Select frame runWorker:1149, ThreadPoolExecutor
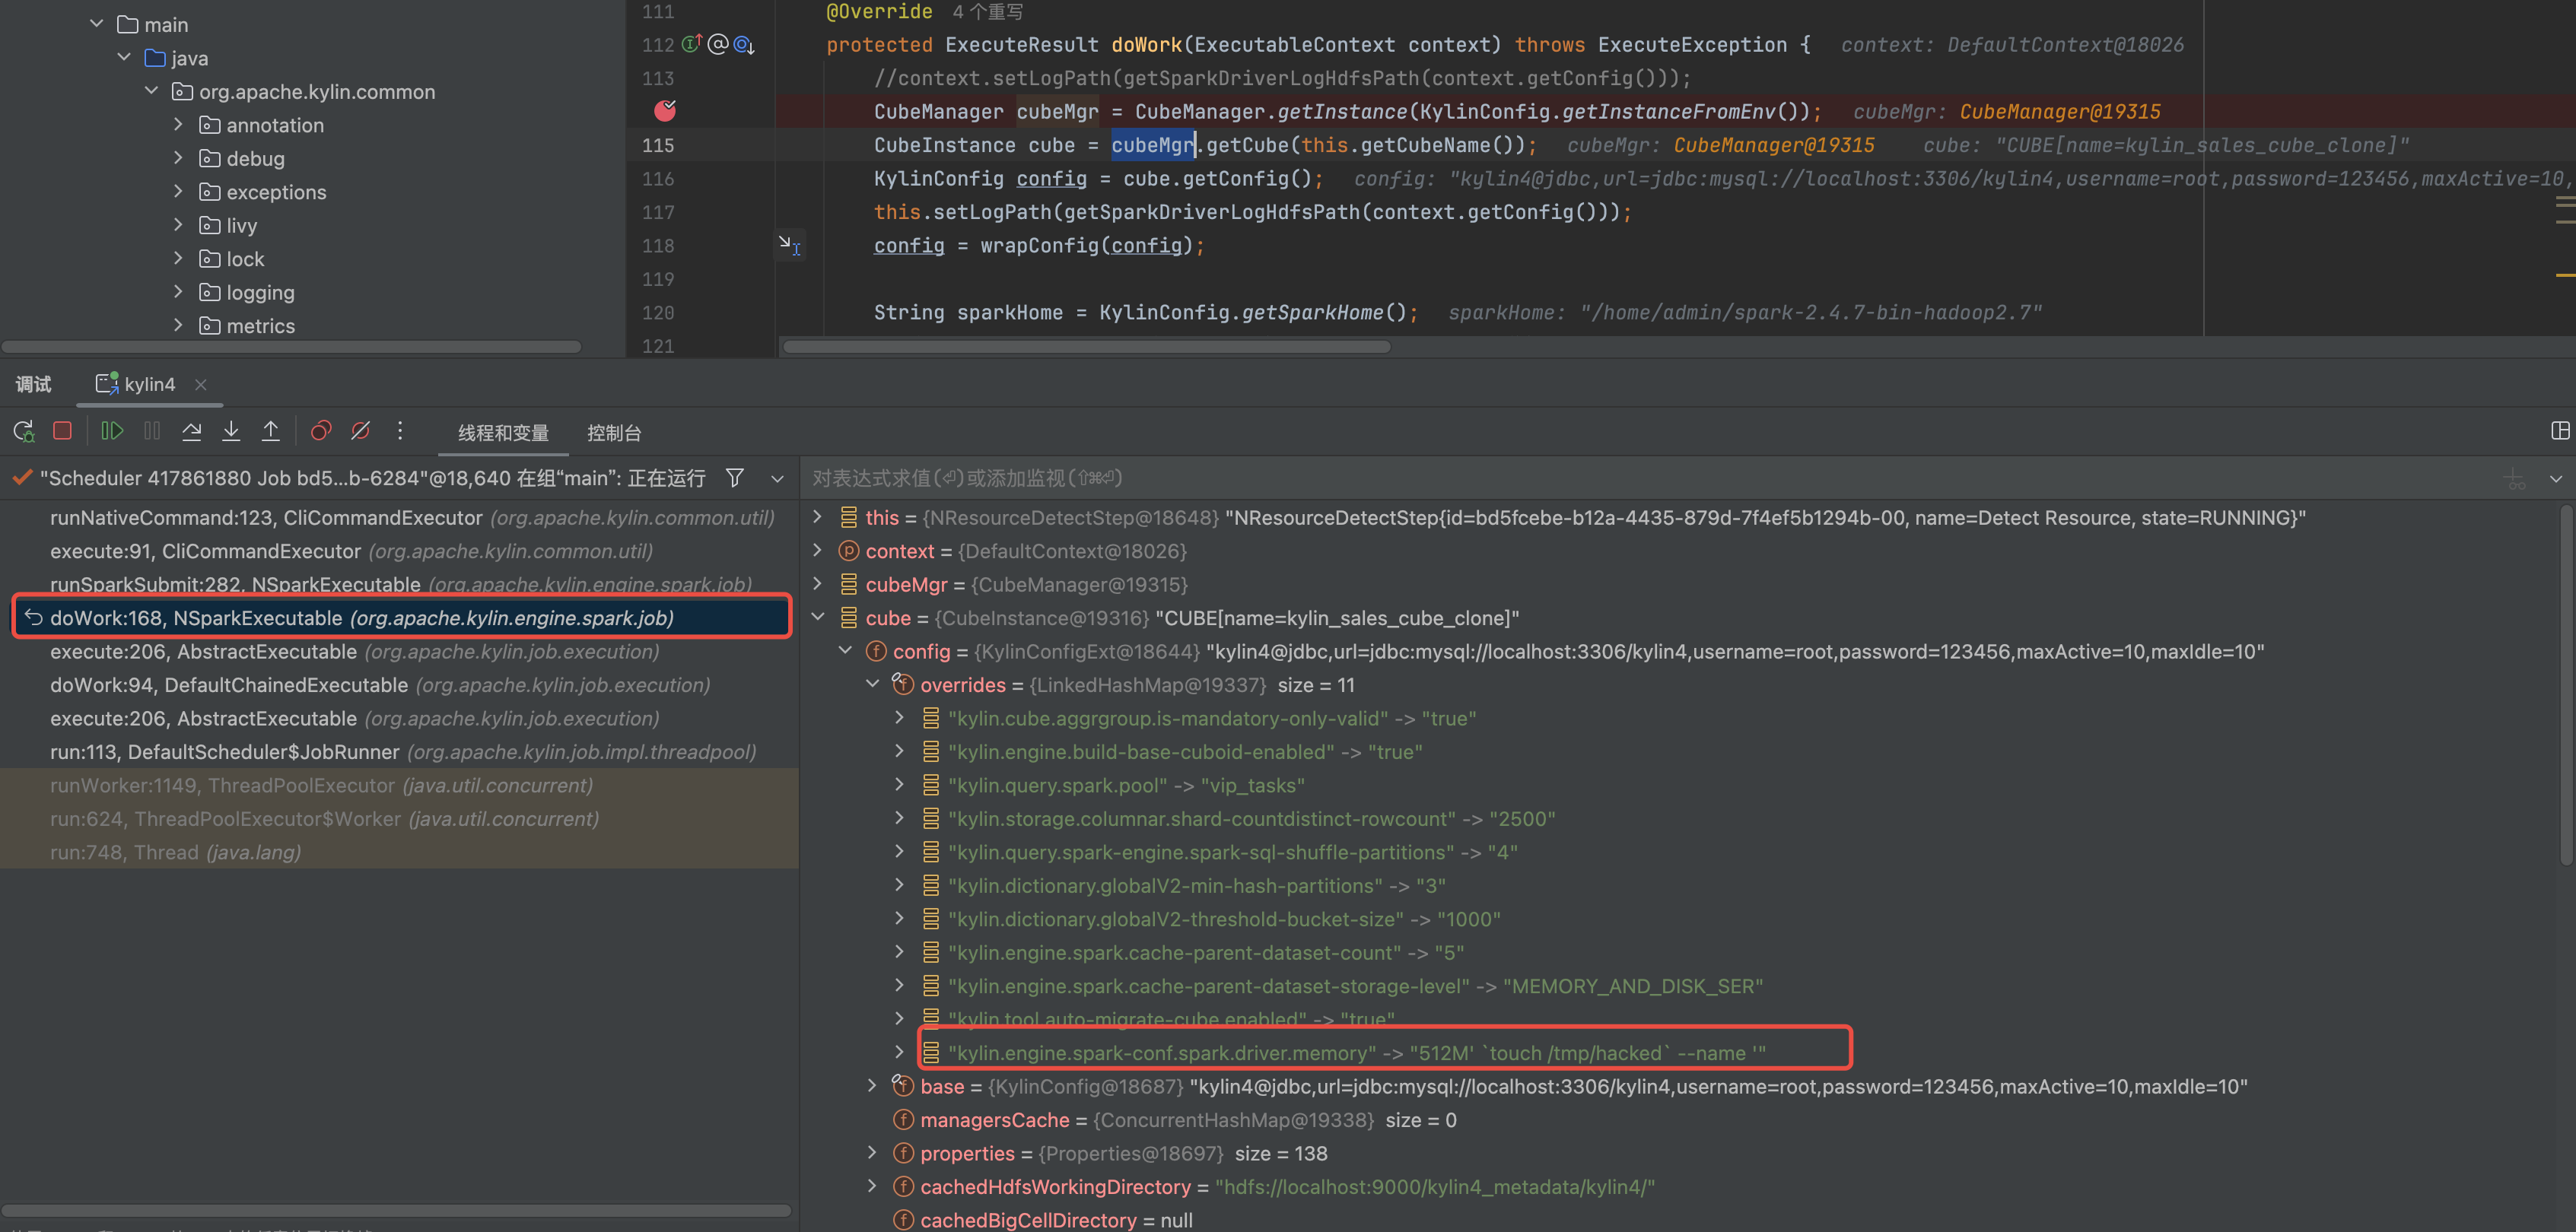The height and width of the screenshot is (1232, 2576). click(x=399, y=785)
